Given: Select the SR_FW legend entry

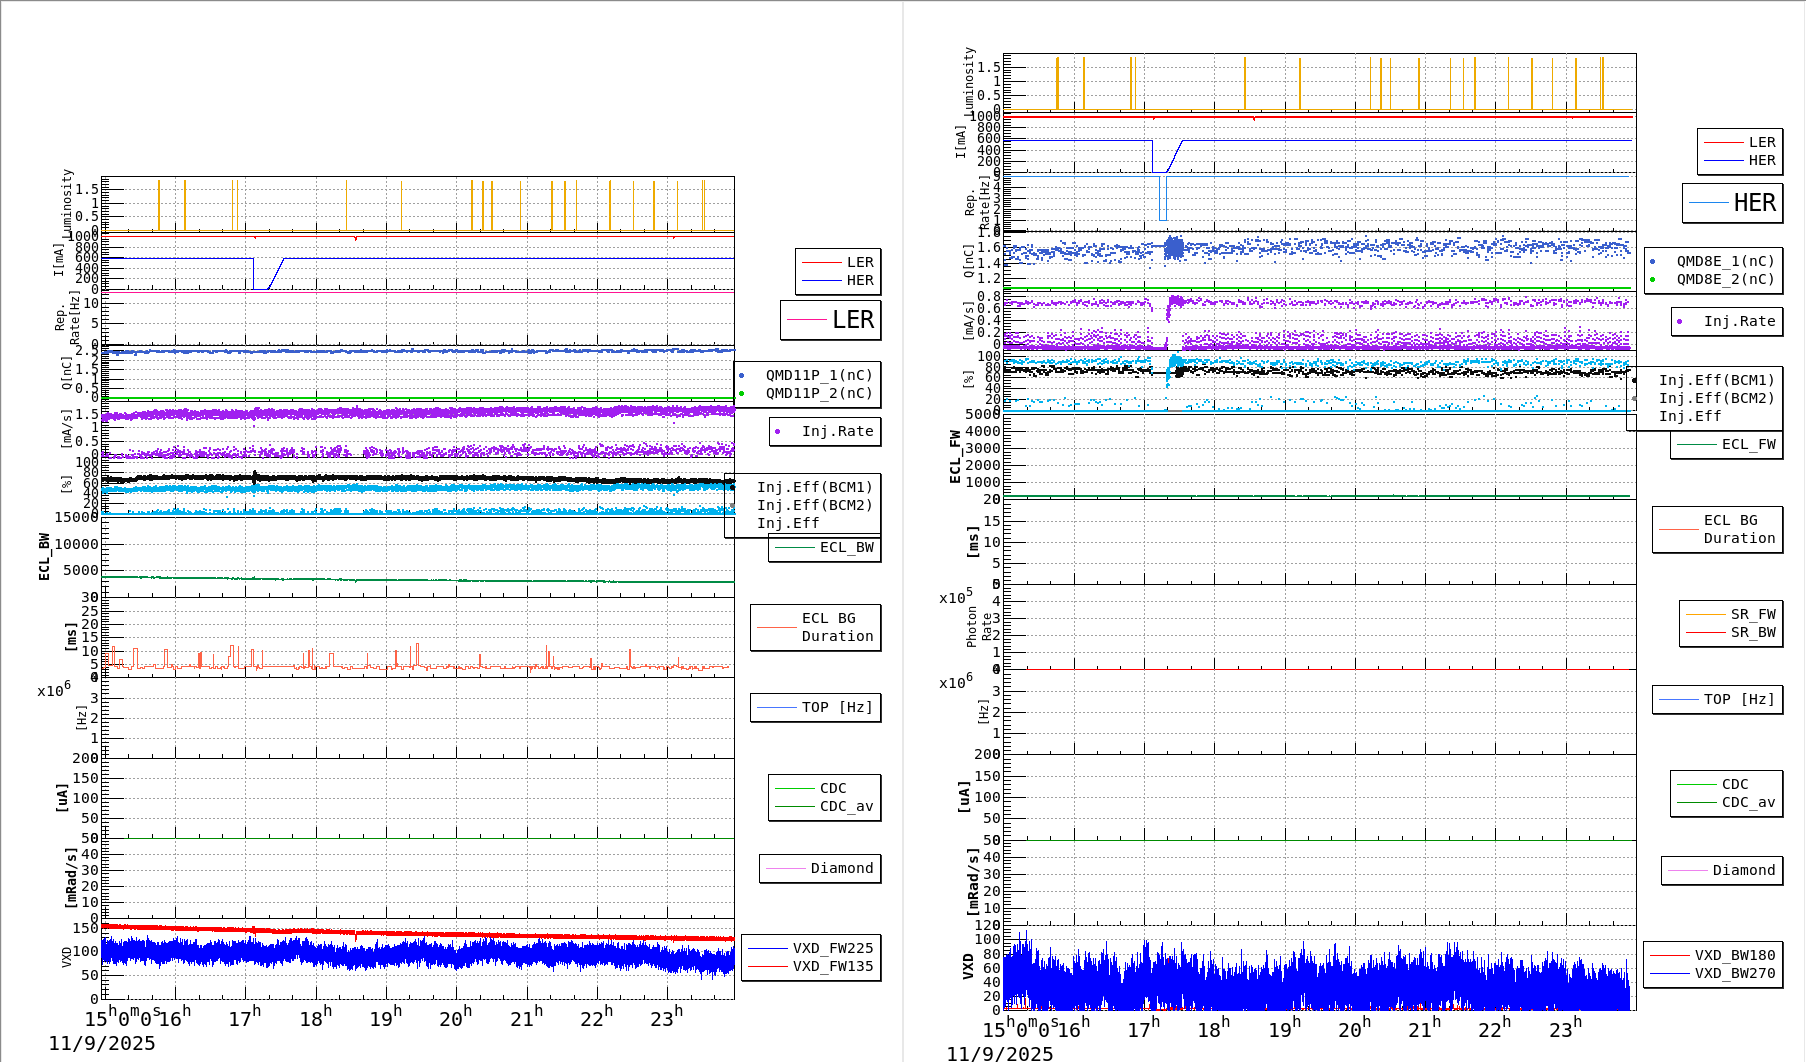Looking at the screenshot, I should [x=1752, y=614].
